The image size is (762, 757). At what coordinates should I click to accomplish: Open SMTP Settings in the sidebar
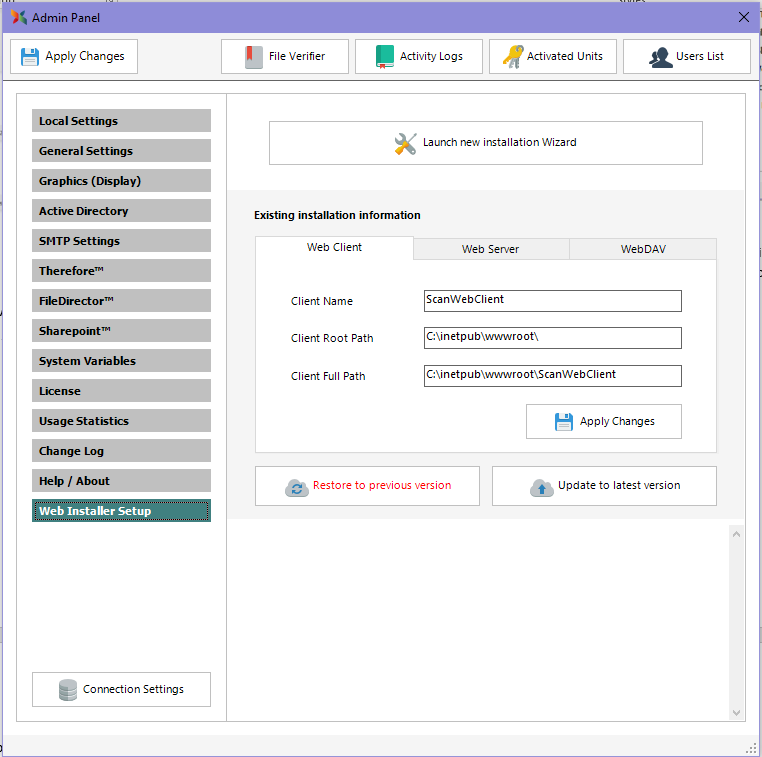coord(121,241)
